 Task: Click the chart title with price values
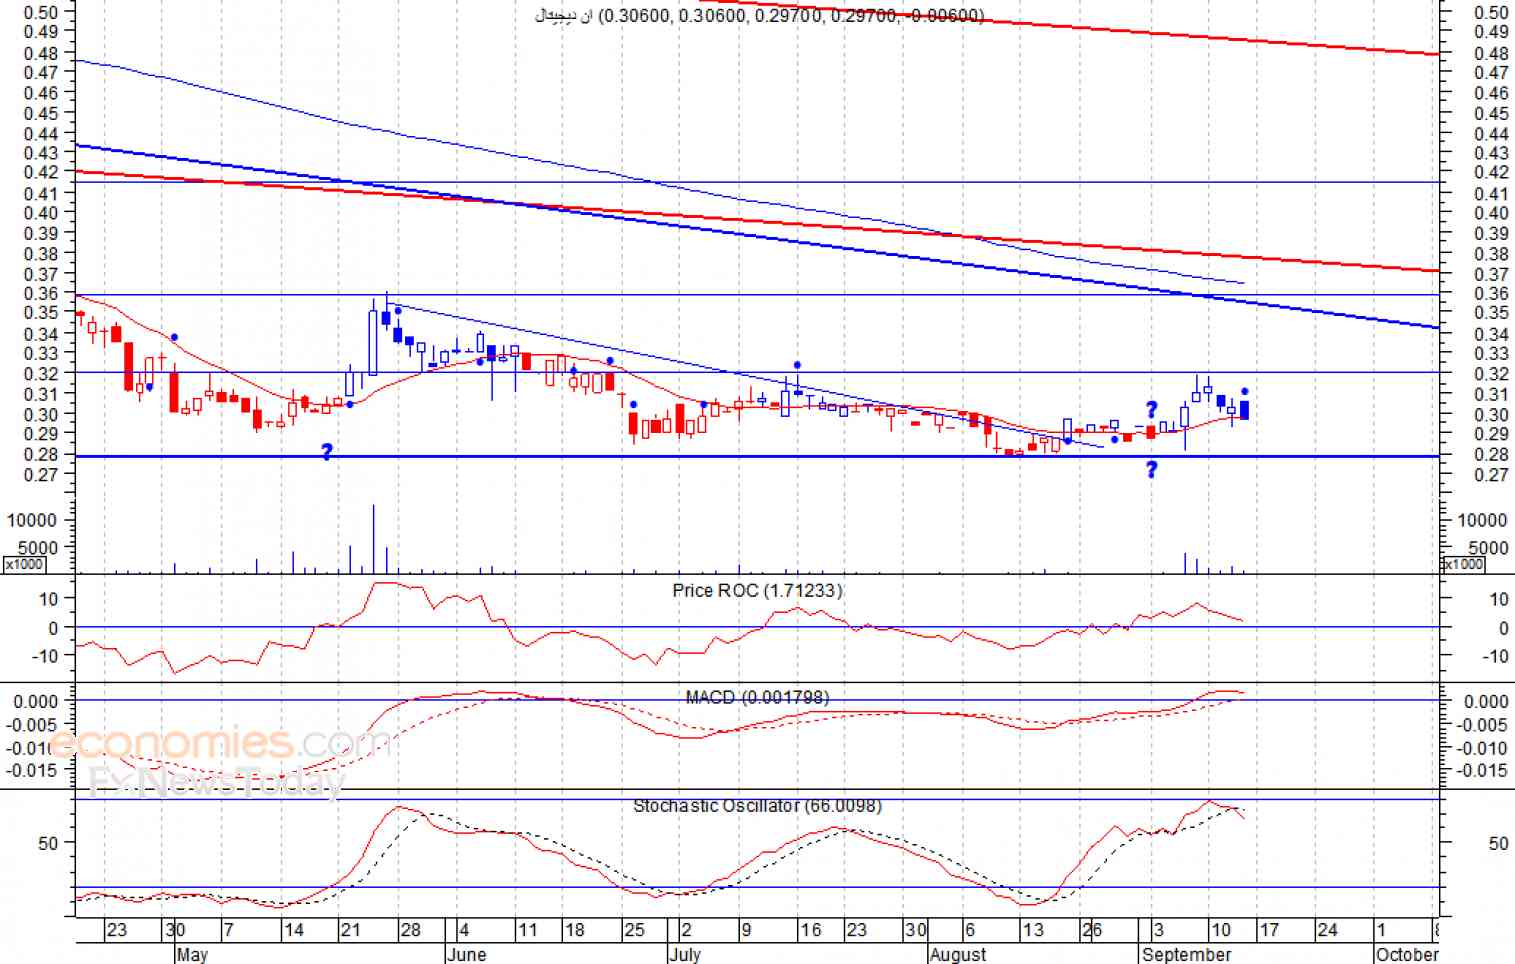tap(760, 16)
